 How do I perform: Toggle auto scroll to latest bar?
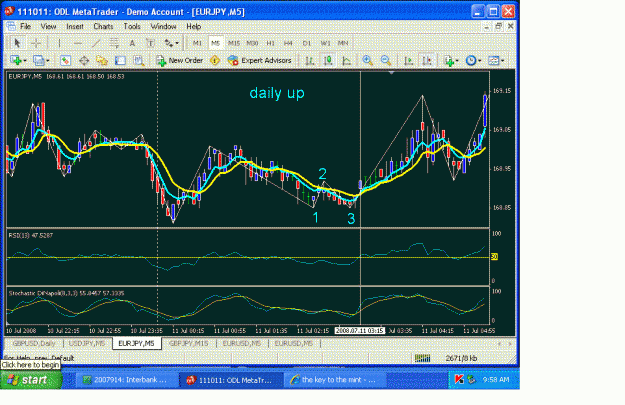(408, 61)
